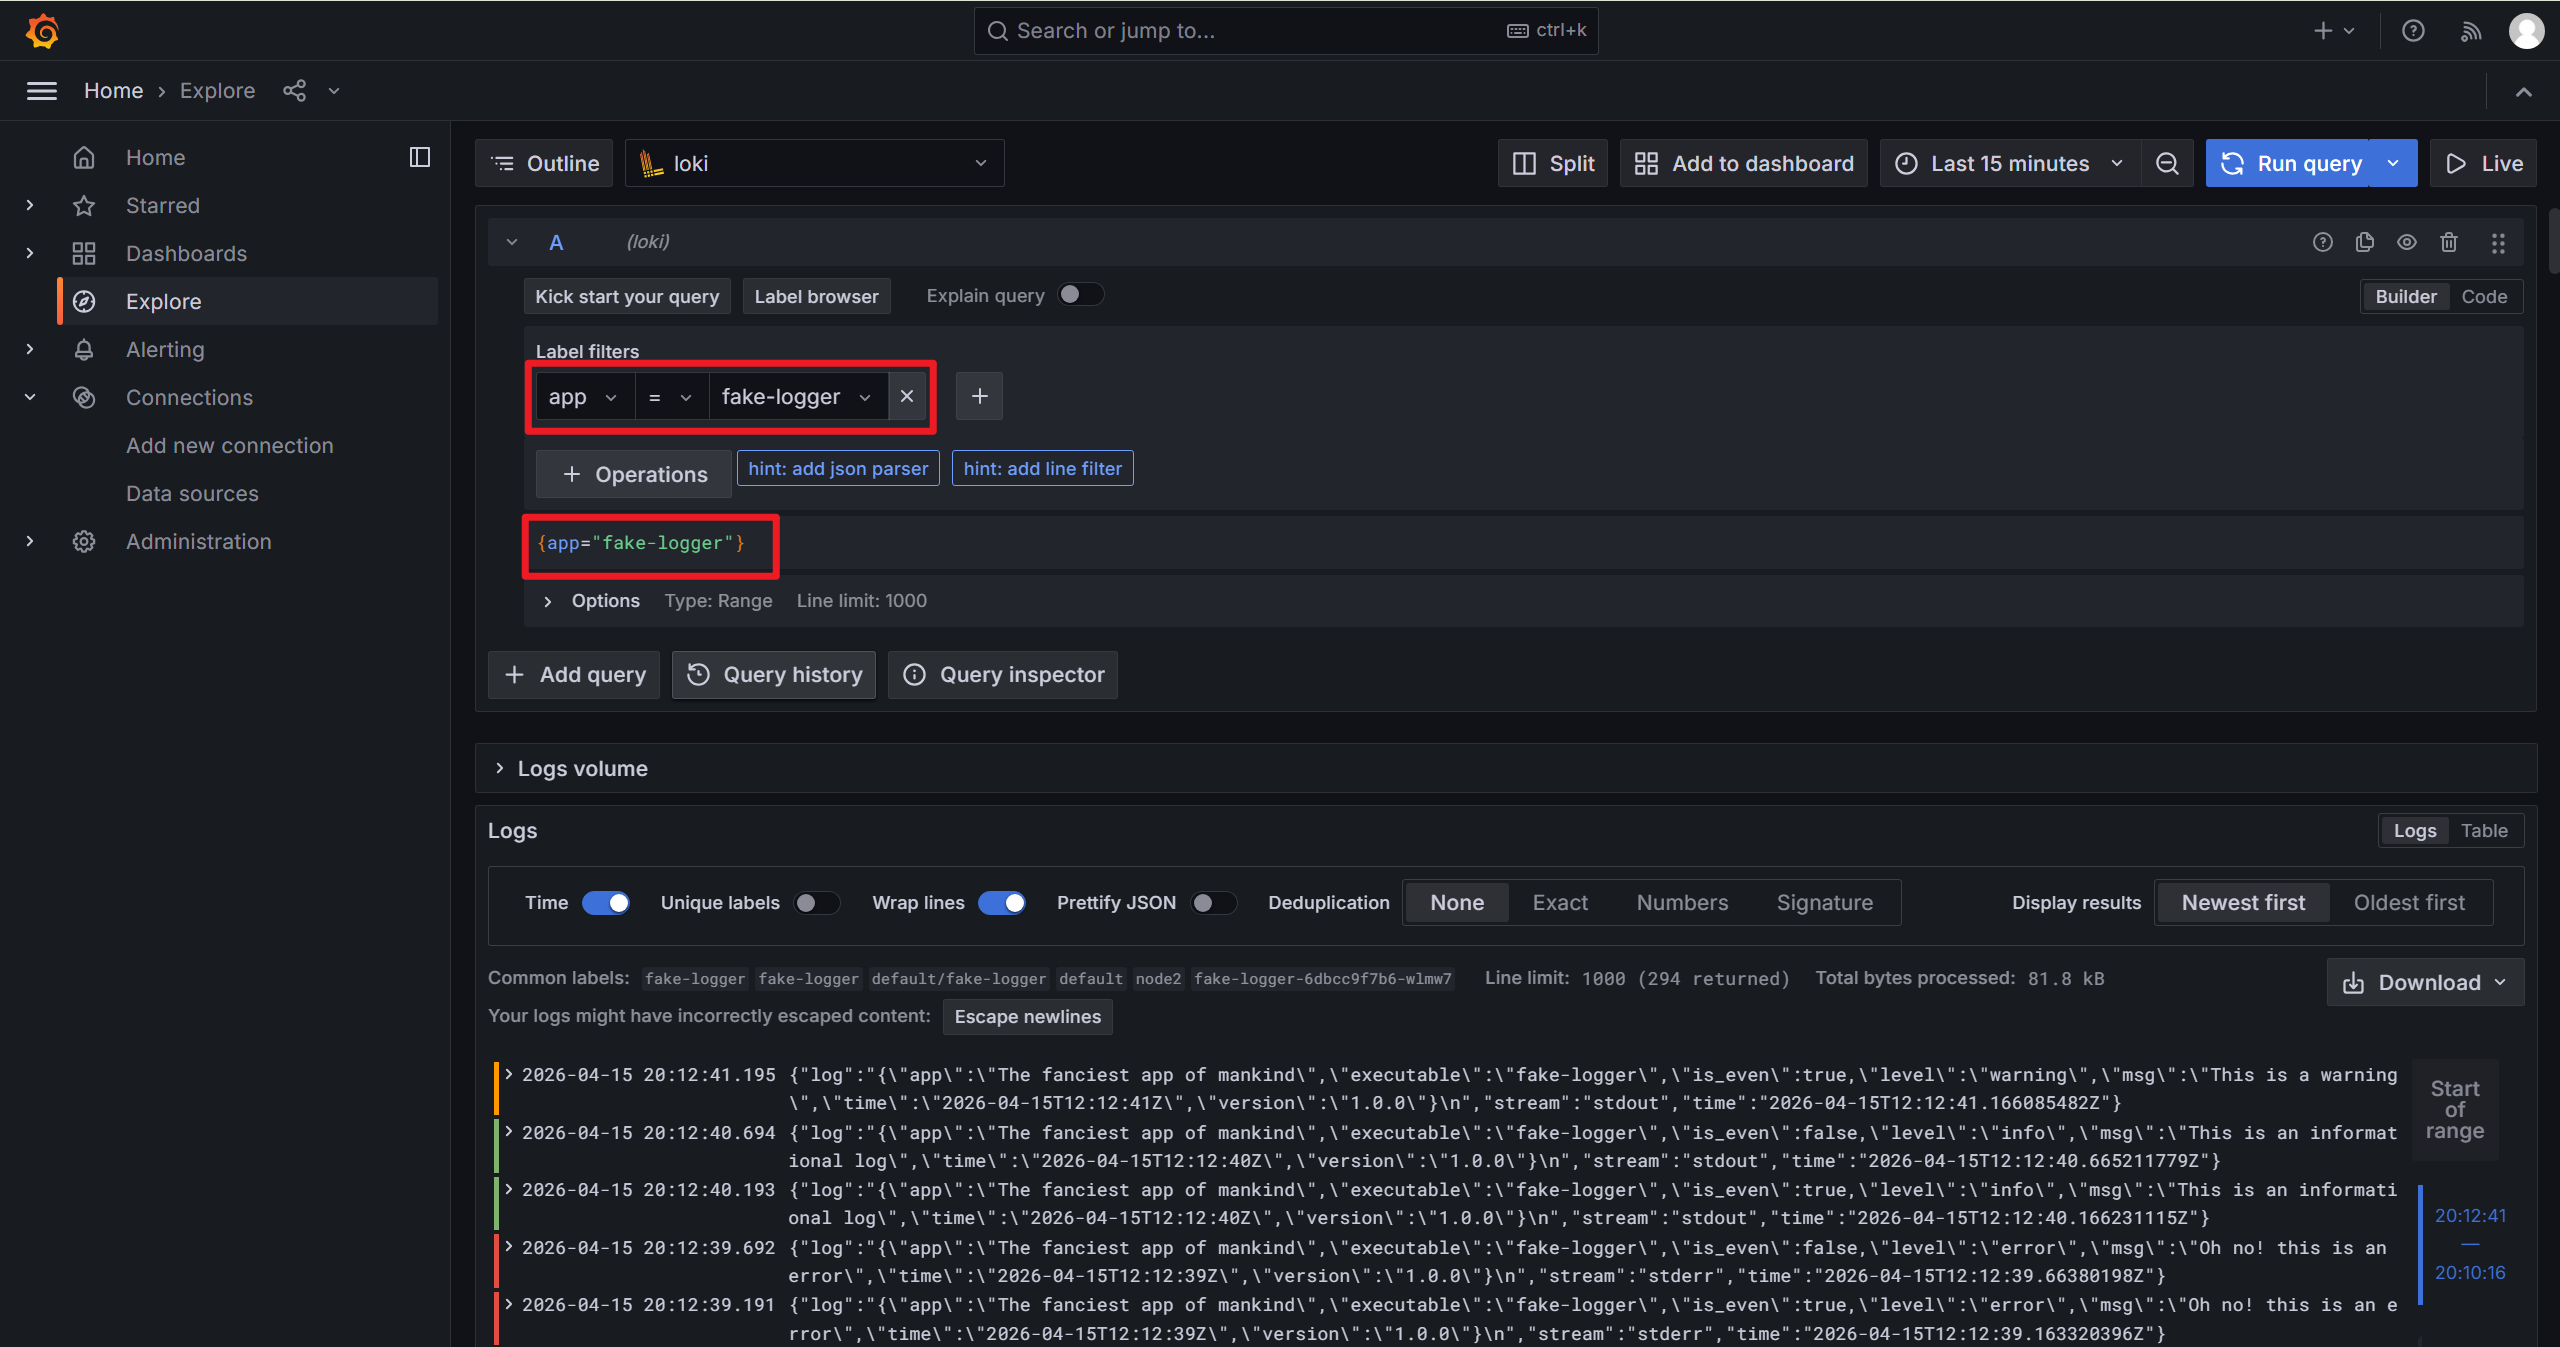
Task: Click the Outline button
Action: [544, 163]
